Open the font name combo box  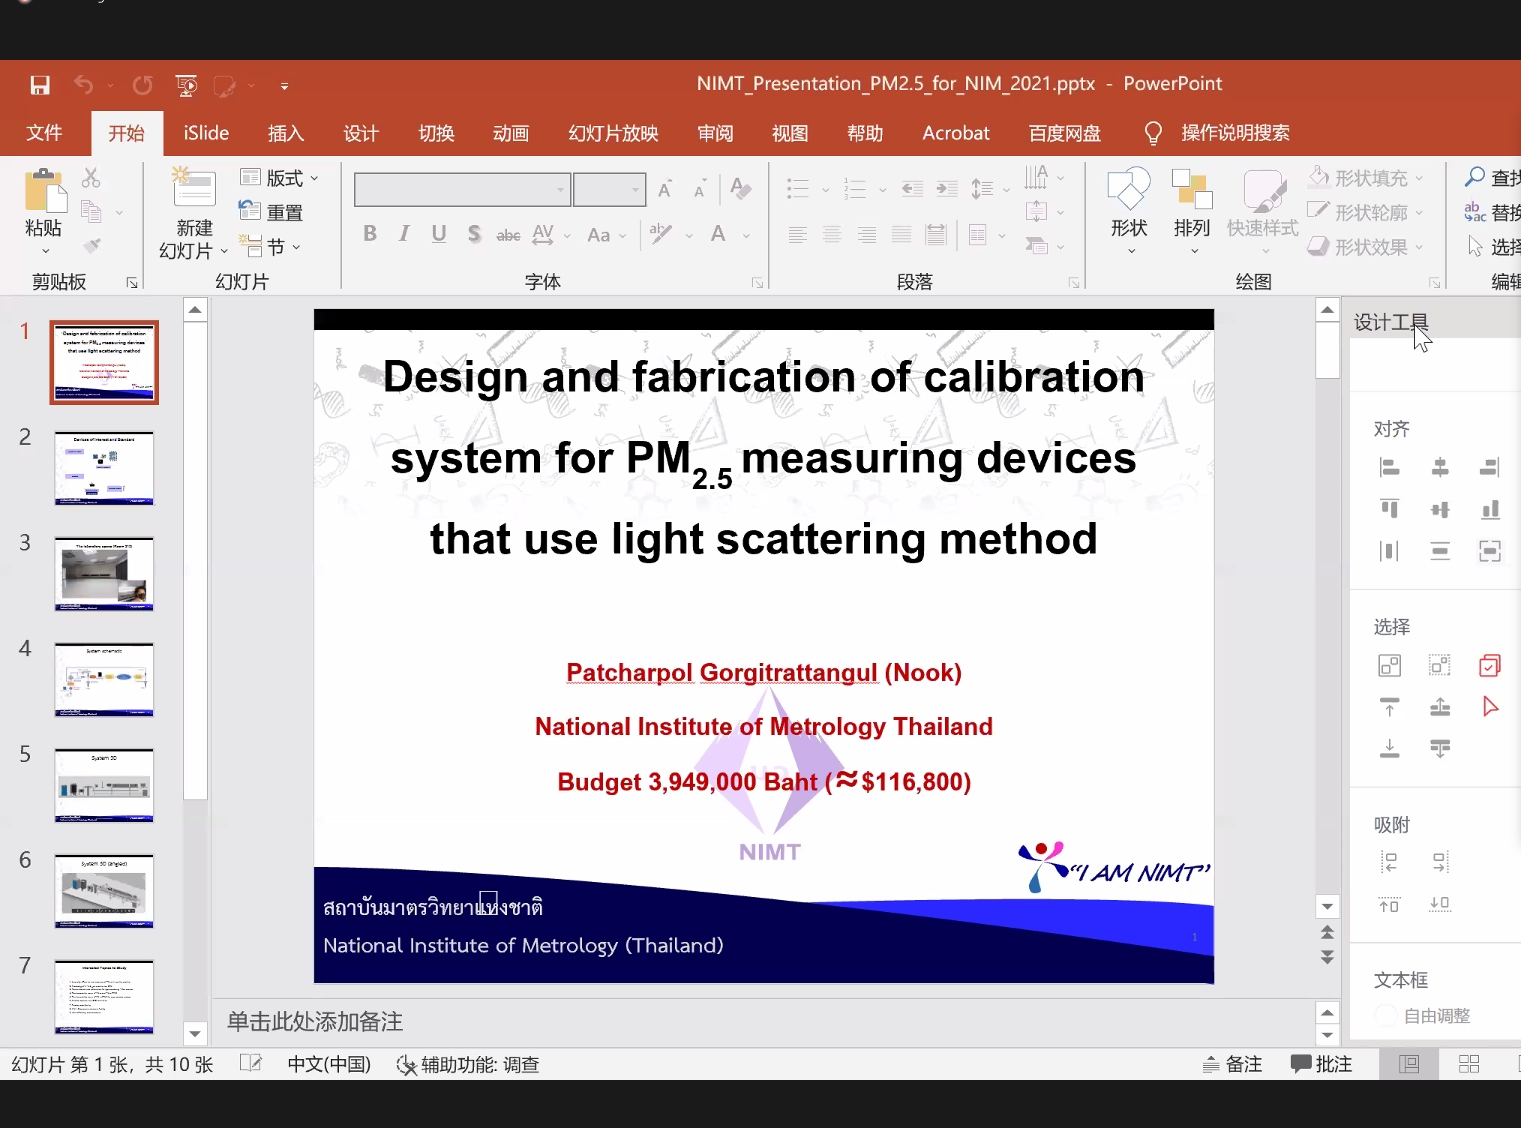click(461, 189)
